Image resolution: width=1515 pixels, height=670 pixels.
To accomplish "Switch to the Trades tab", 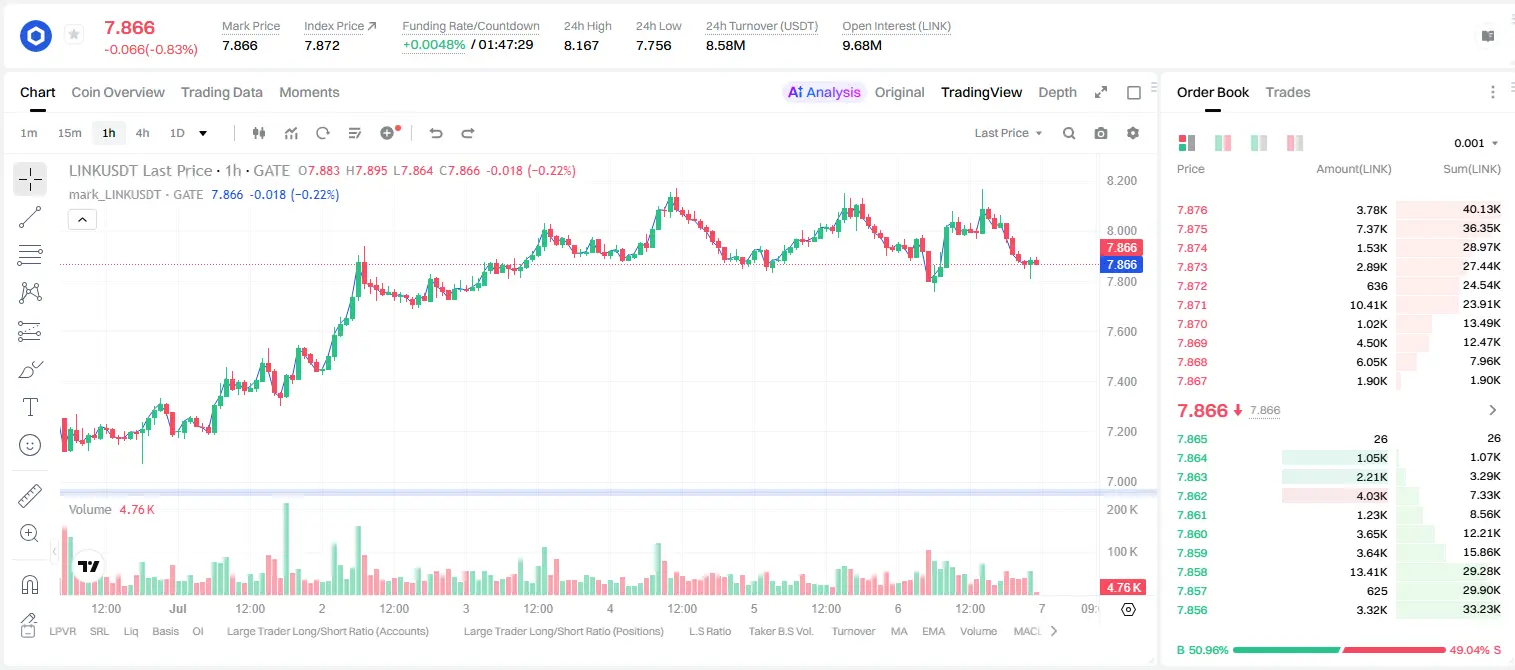I will click(x=1287, y=92).
